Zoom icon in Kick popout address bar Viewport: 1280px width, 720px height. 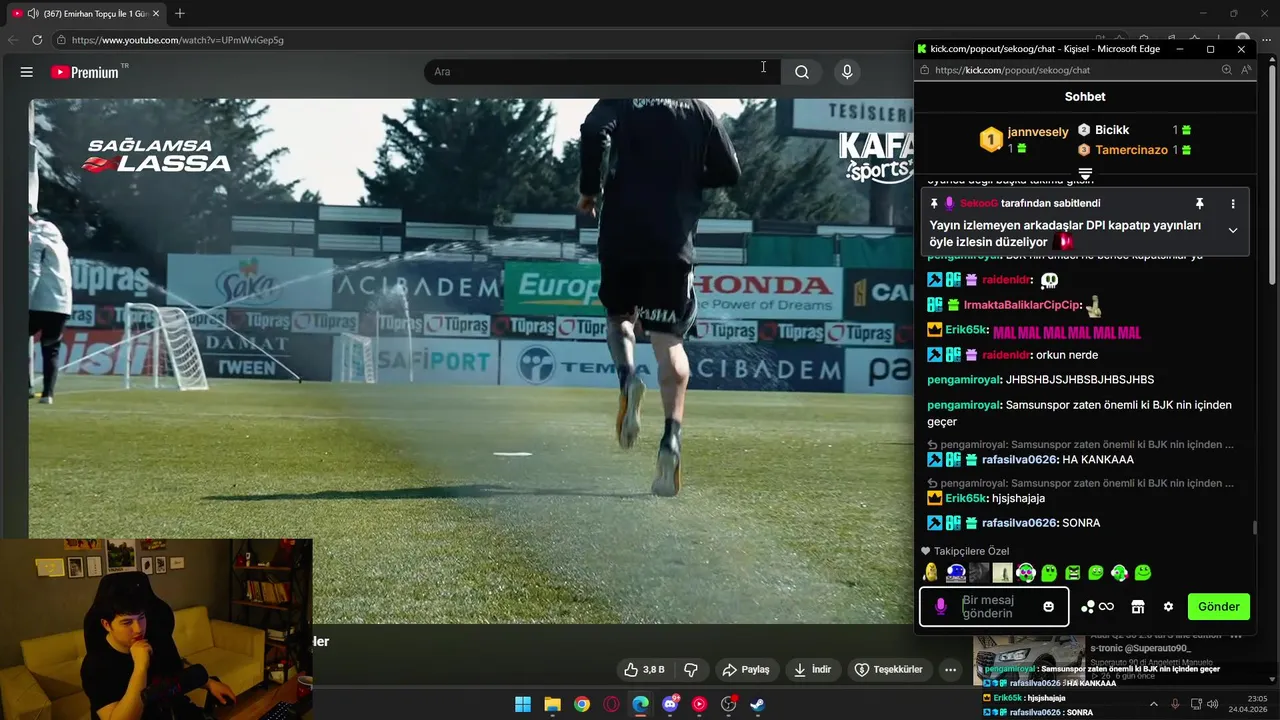tap(1227, 70)
